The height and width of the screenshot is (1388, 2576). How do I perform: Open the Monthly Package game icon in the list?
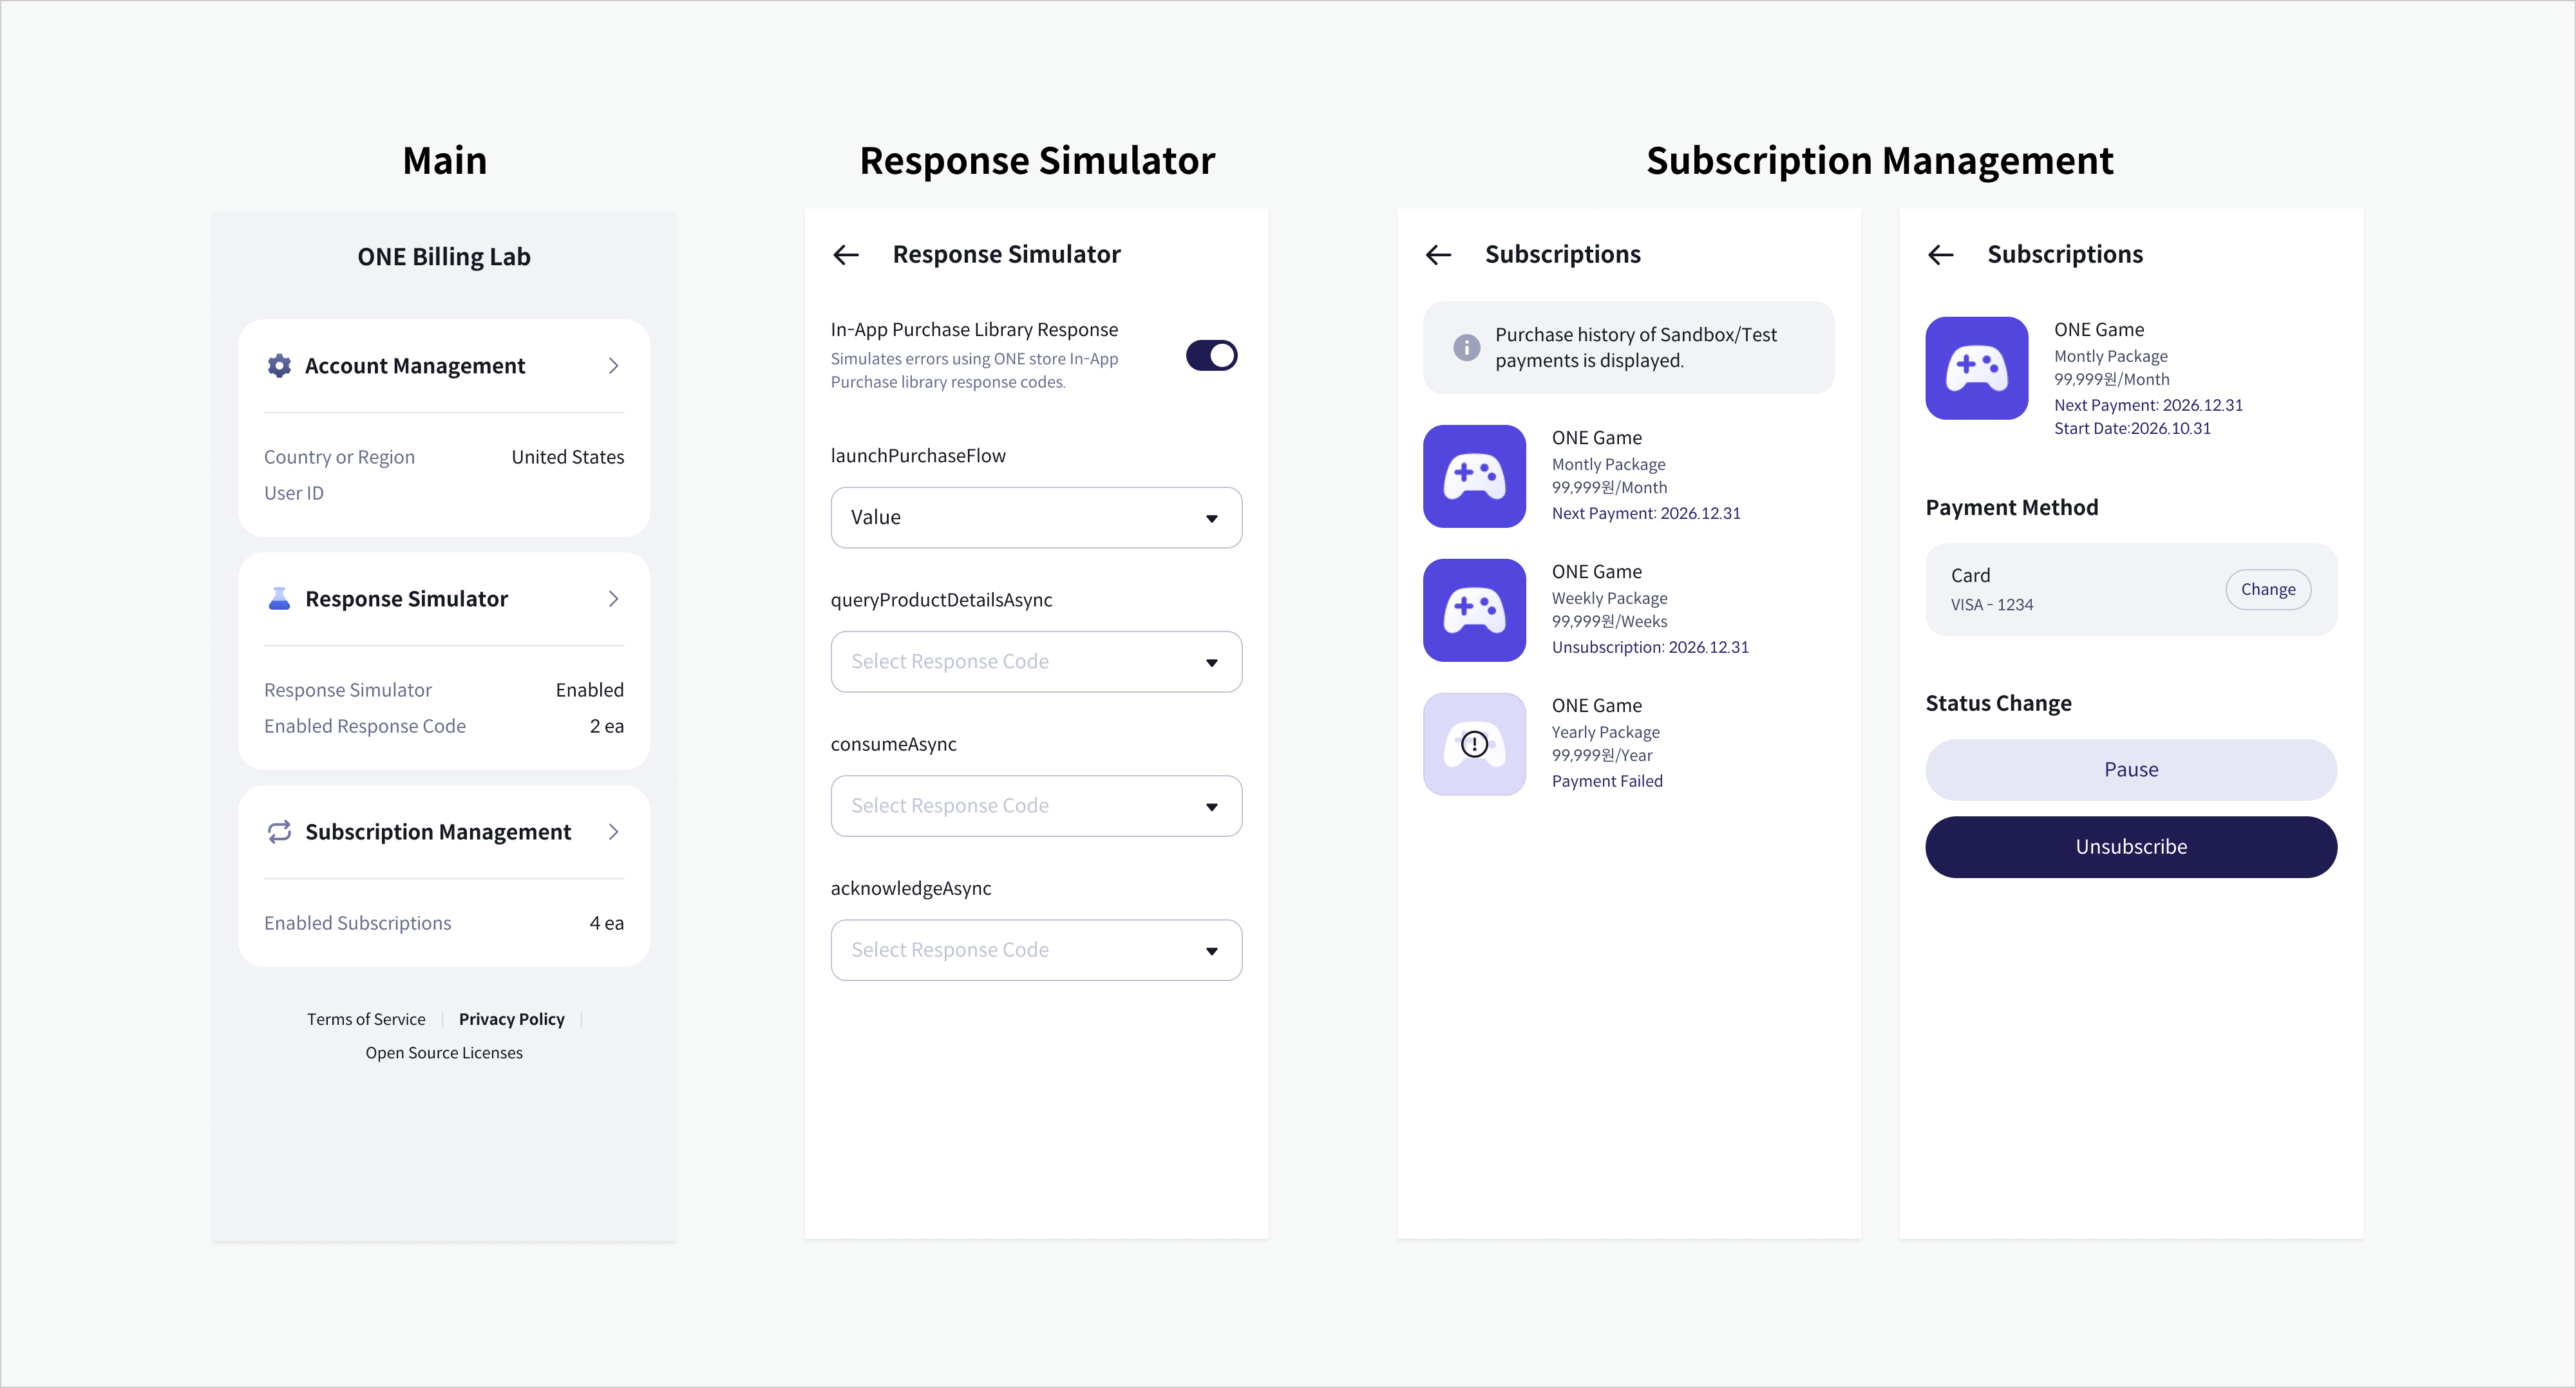[x=1474, y=476]
